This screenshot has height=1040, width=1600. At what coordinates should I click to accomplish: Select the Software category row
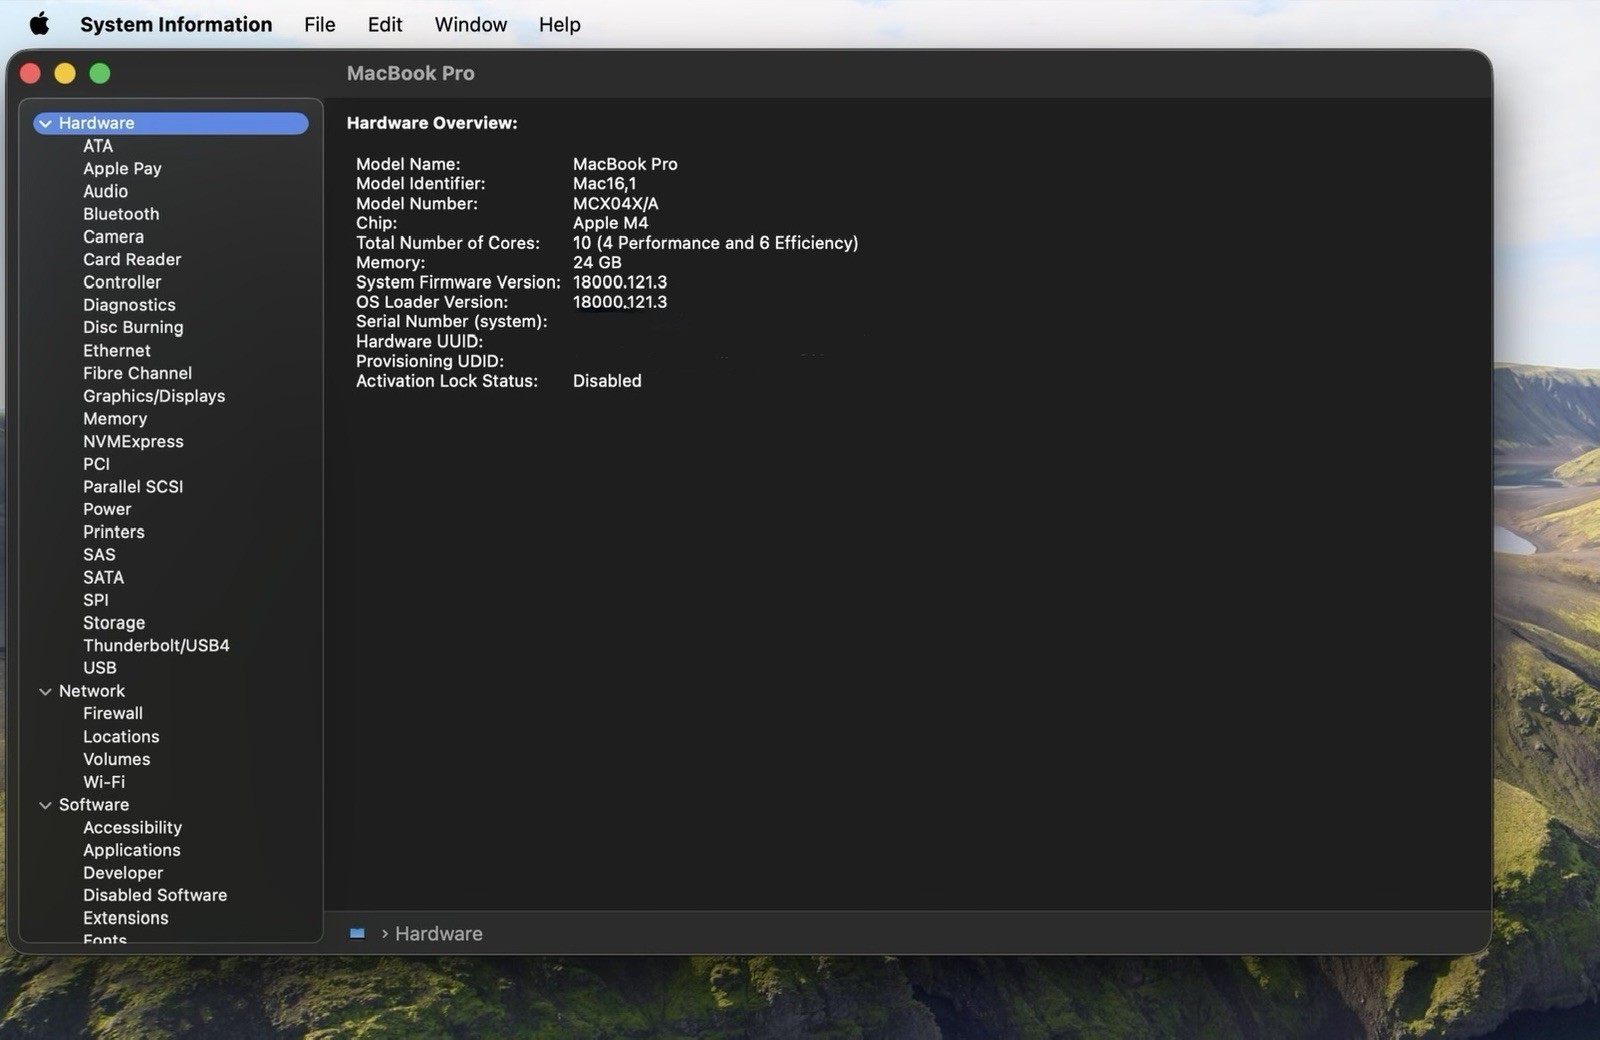click(170, 805)
